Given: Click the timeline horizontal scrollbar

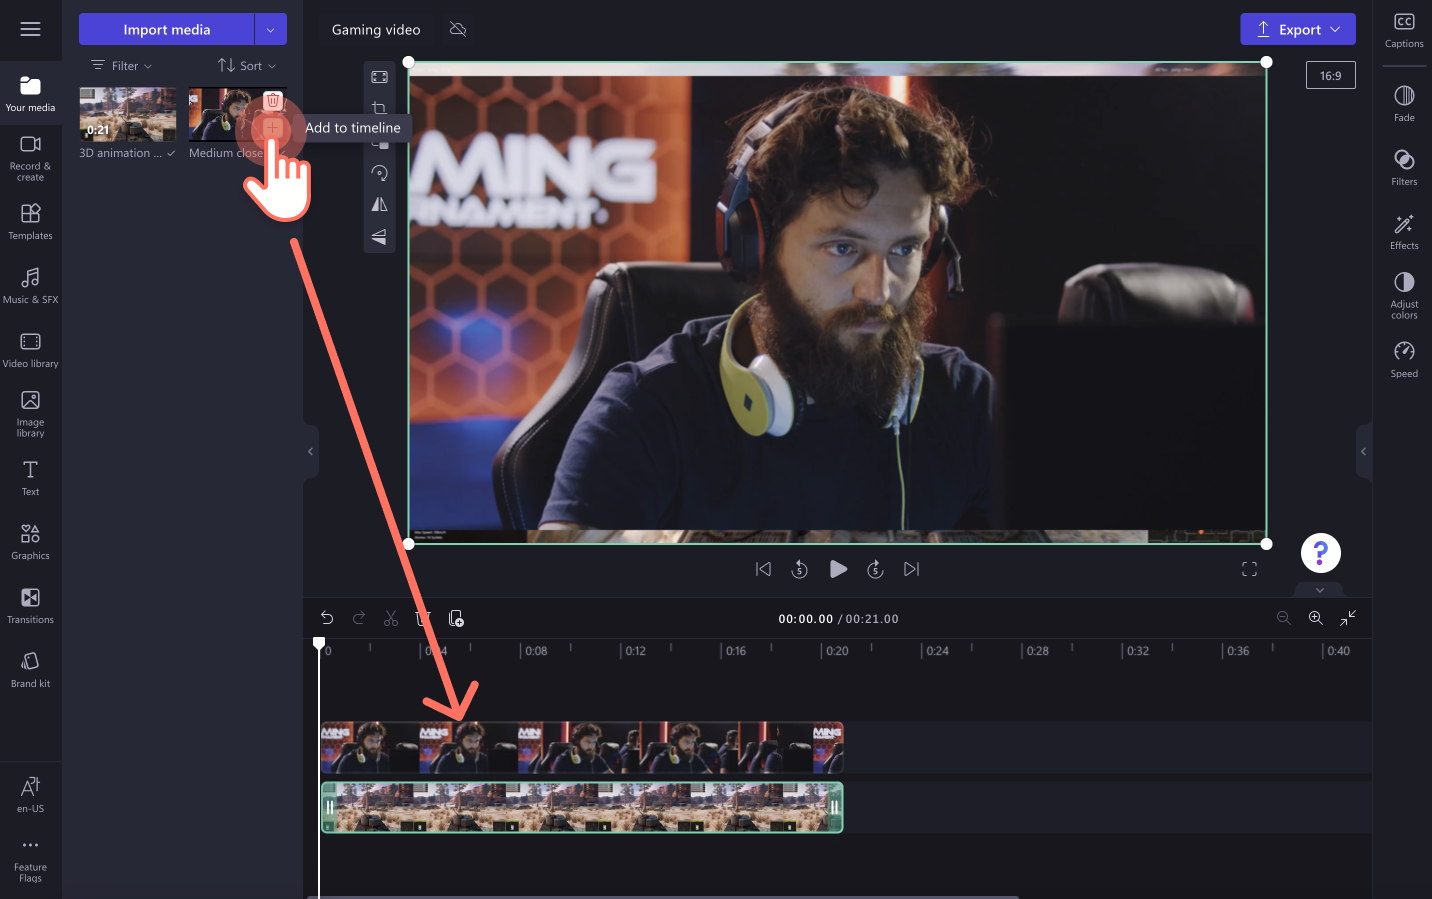Looking at the screenshot, I should (663, 896).
